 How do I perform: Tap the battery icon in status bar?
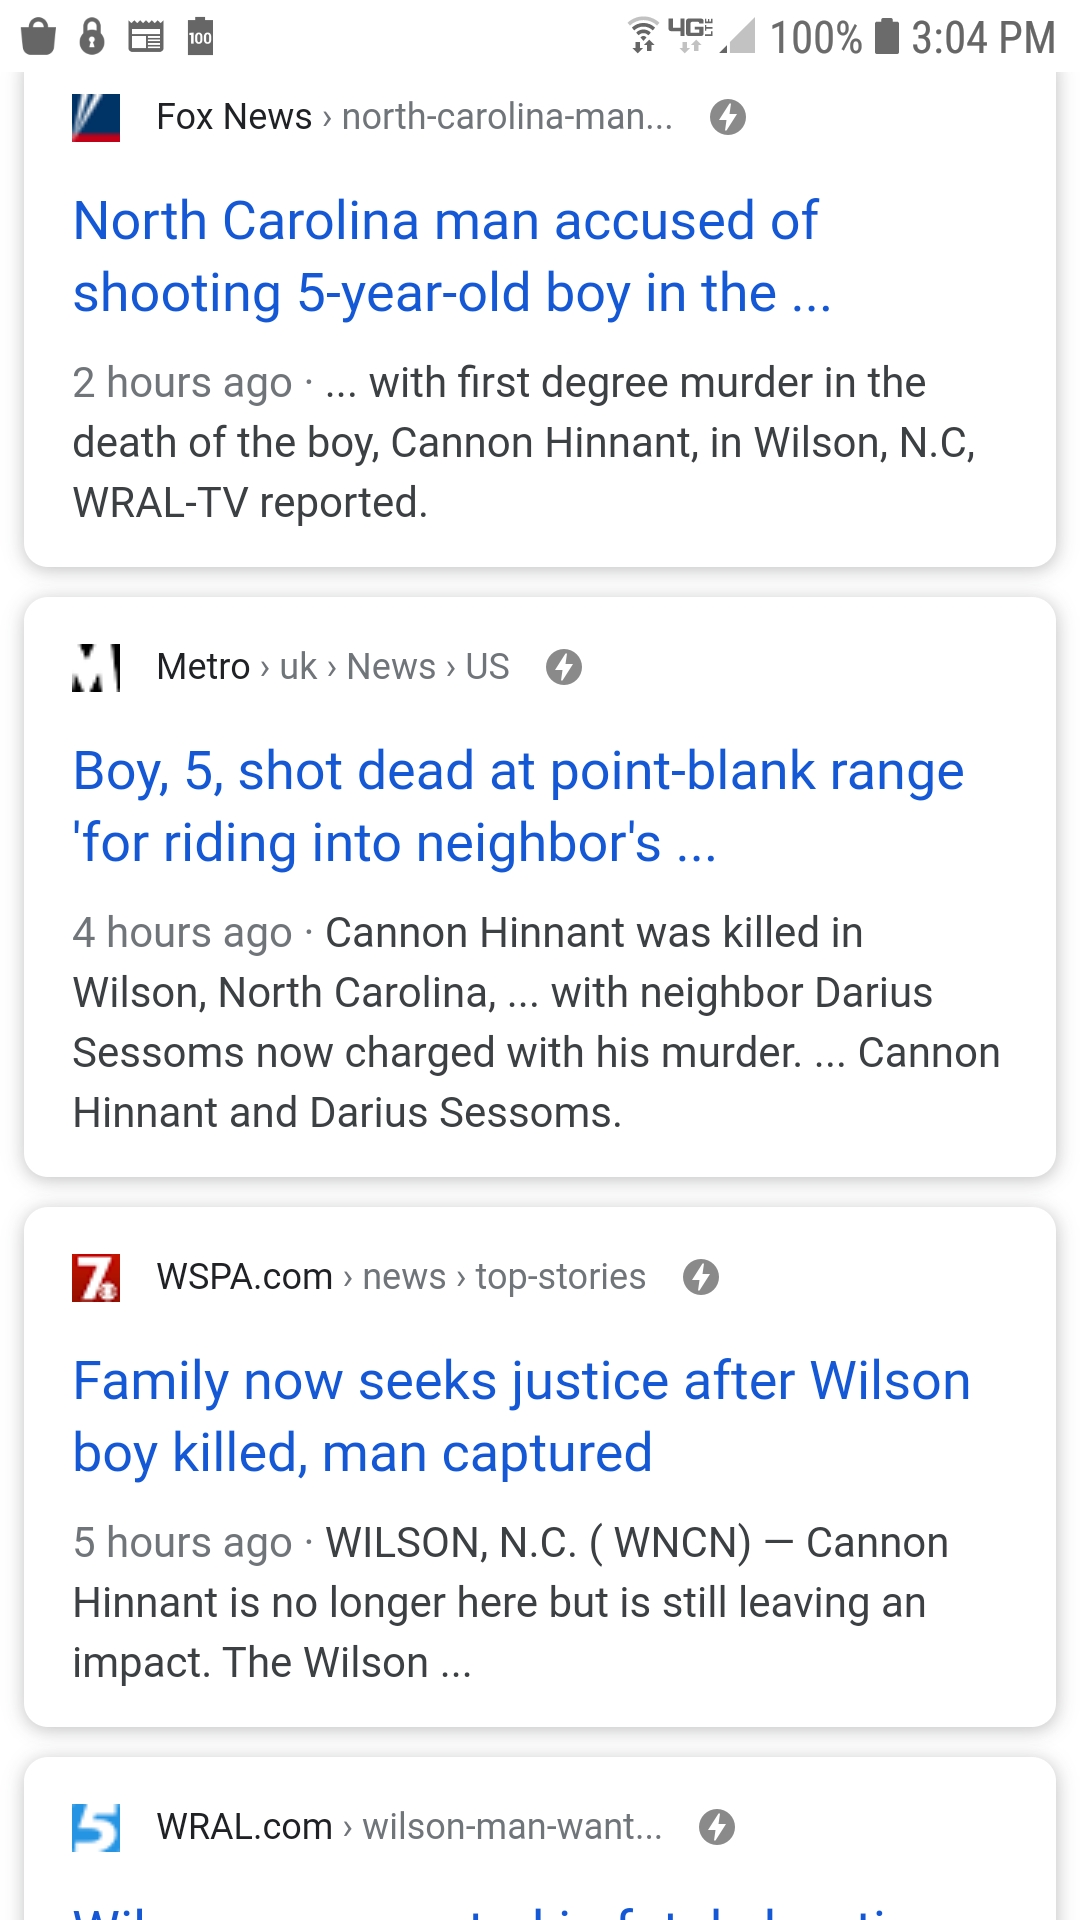tap(886, 36)
